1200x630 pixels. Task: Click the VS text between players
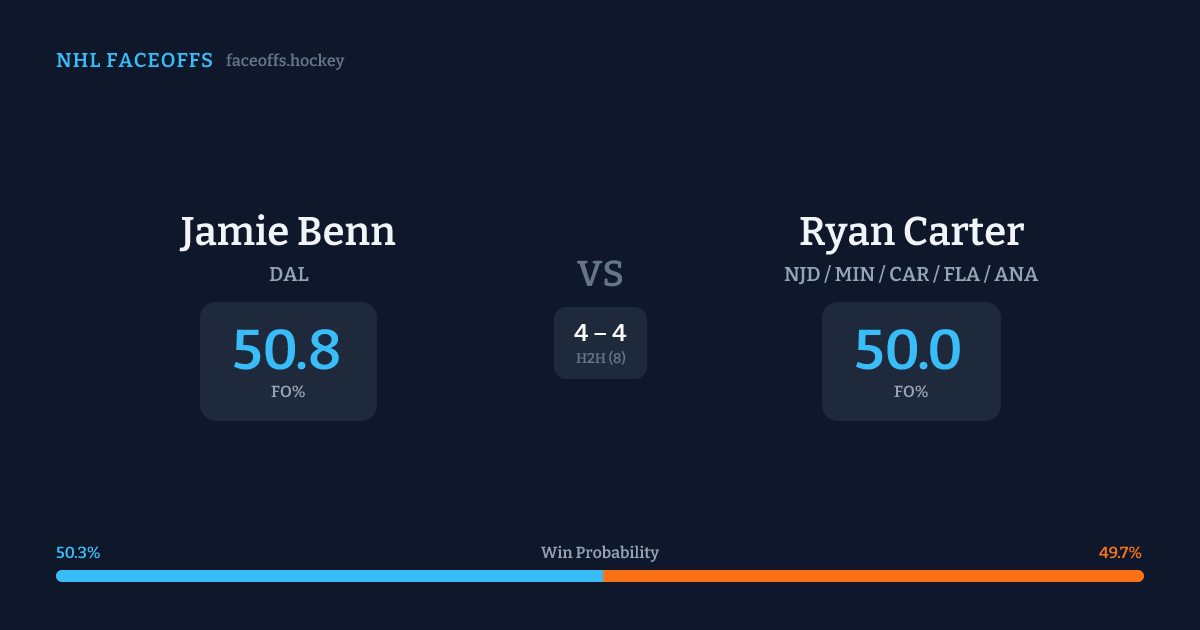[600, 274]
